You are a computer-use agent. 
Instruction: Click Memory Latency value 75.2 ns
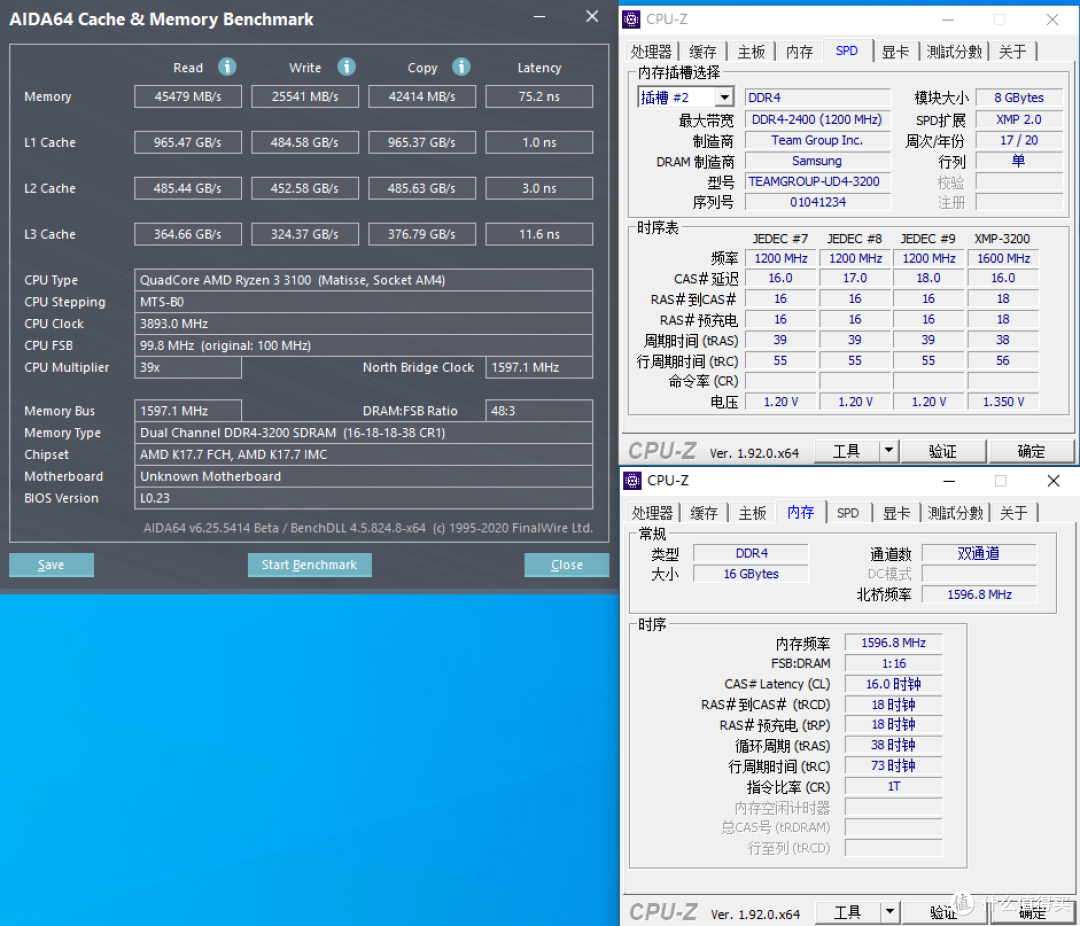539,96
